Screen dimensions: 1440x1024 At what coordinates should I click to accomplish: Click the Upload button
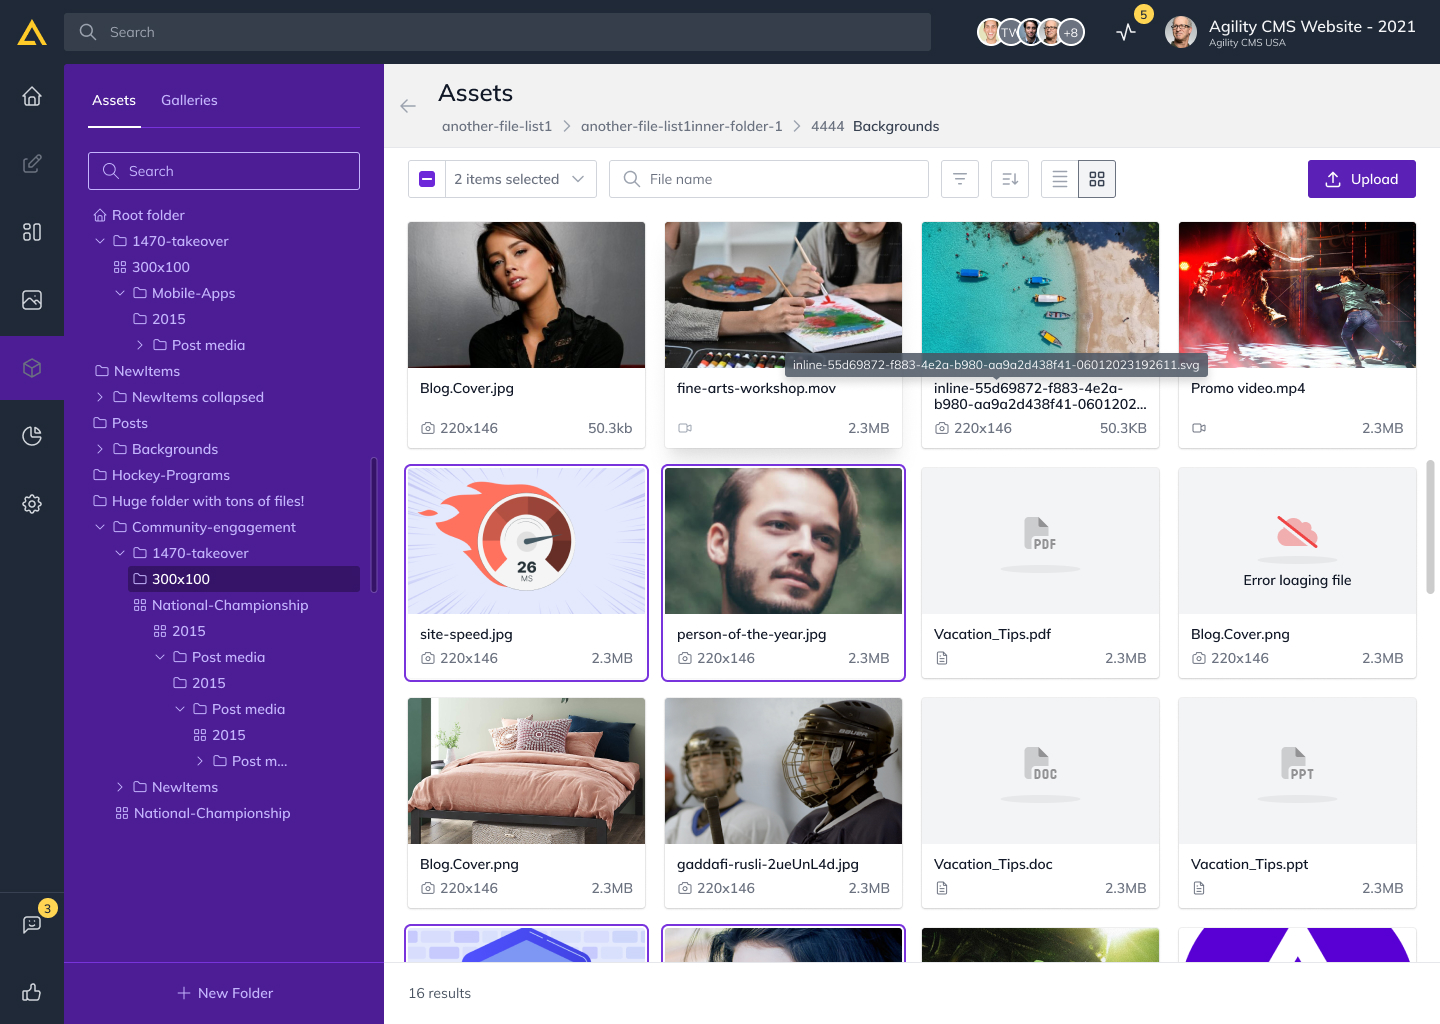tap(1361, 179)
